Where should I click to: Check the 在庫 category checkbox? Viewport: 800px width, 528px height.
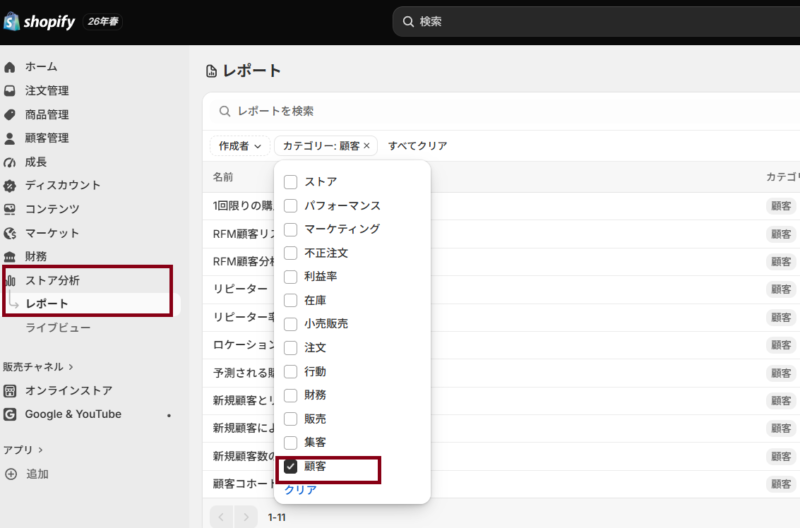pyautogui.click(x=290, y=300)
